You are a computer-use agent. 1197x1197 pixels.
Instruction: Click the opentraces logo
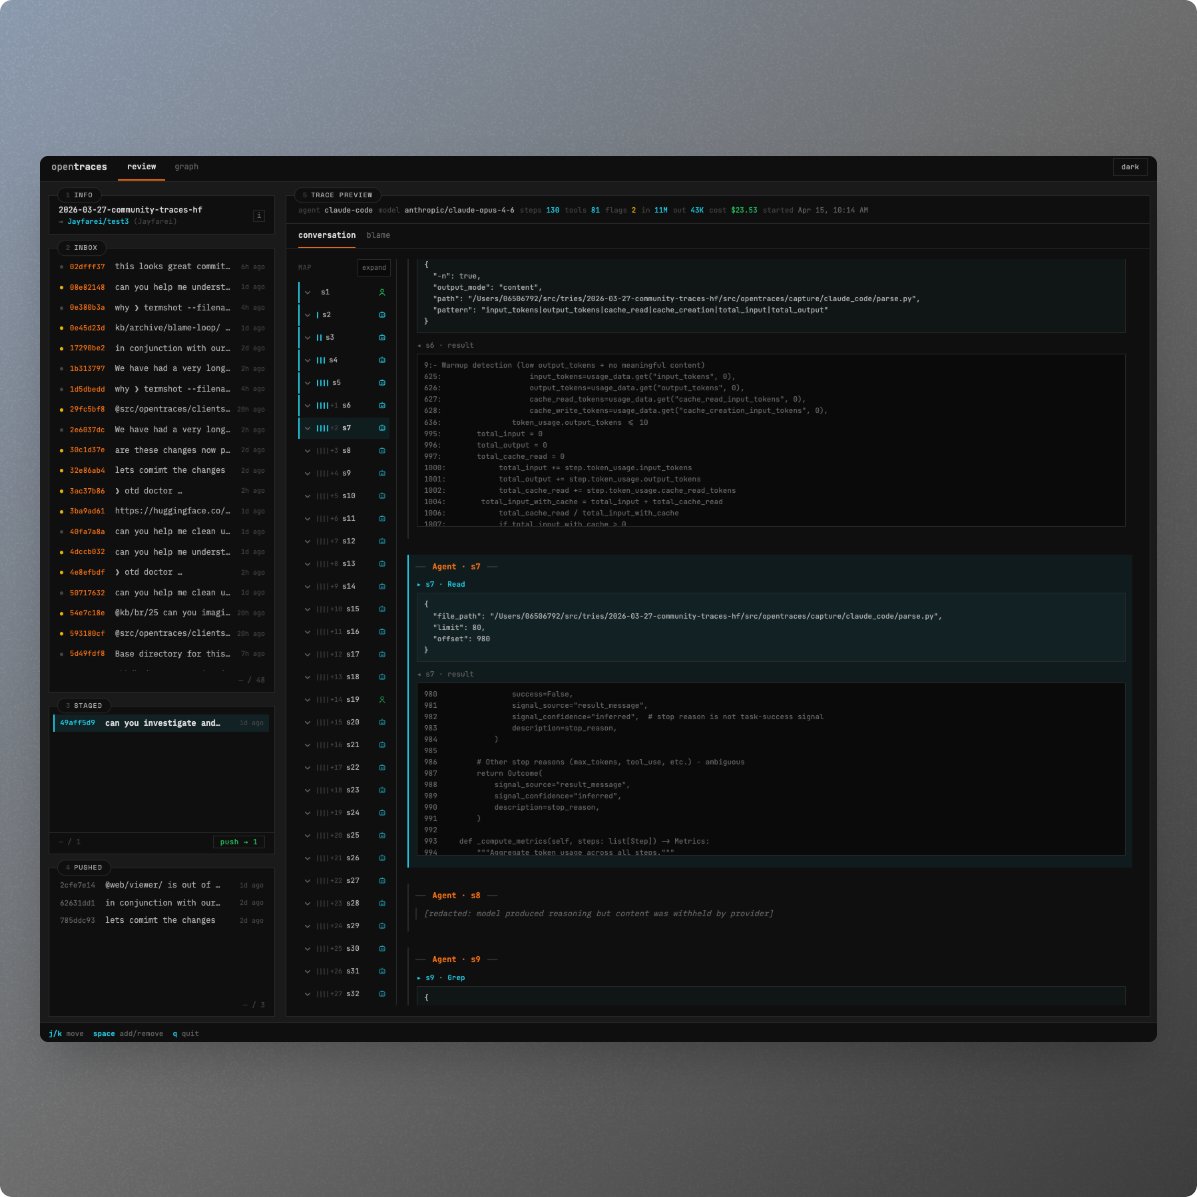tap(79, 167)
